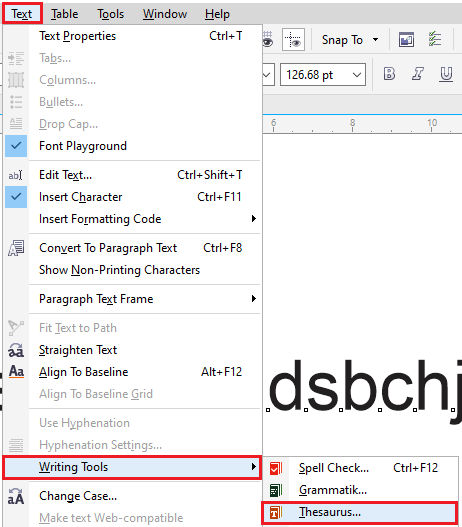The image size is (462, 527).
Task: Click the Thesaurus icon
Action: click(276, 512)
